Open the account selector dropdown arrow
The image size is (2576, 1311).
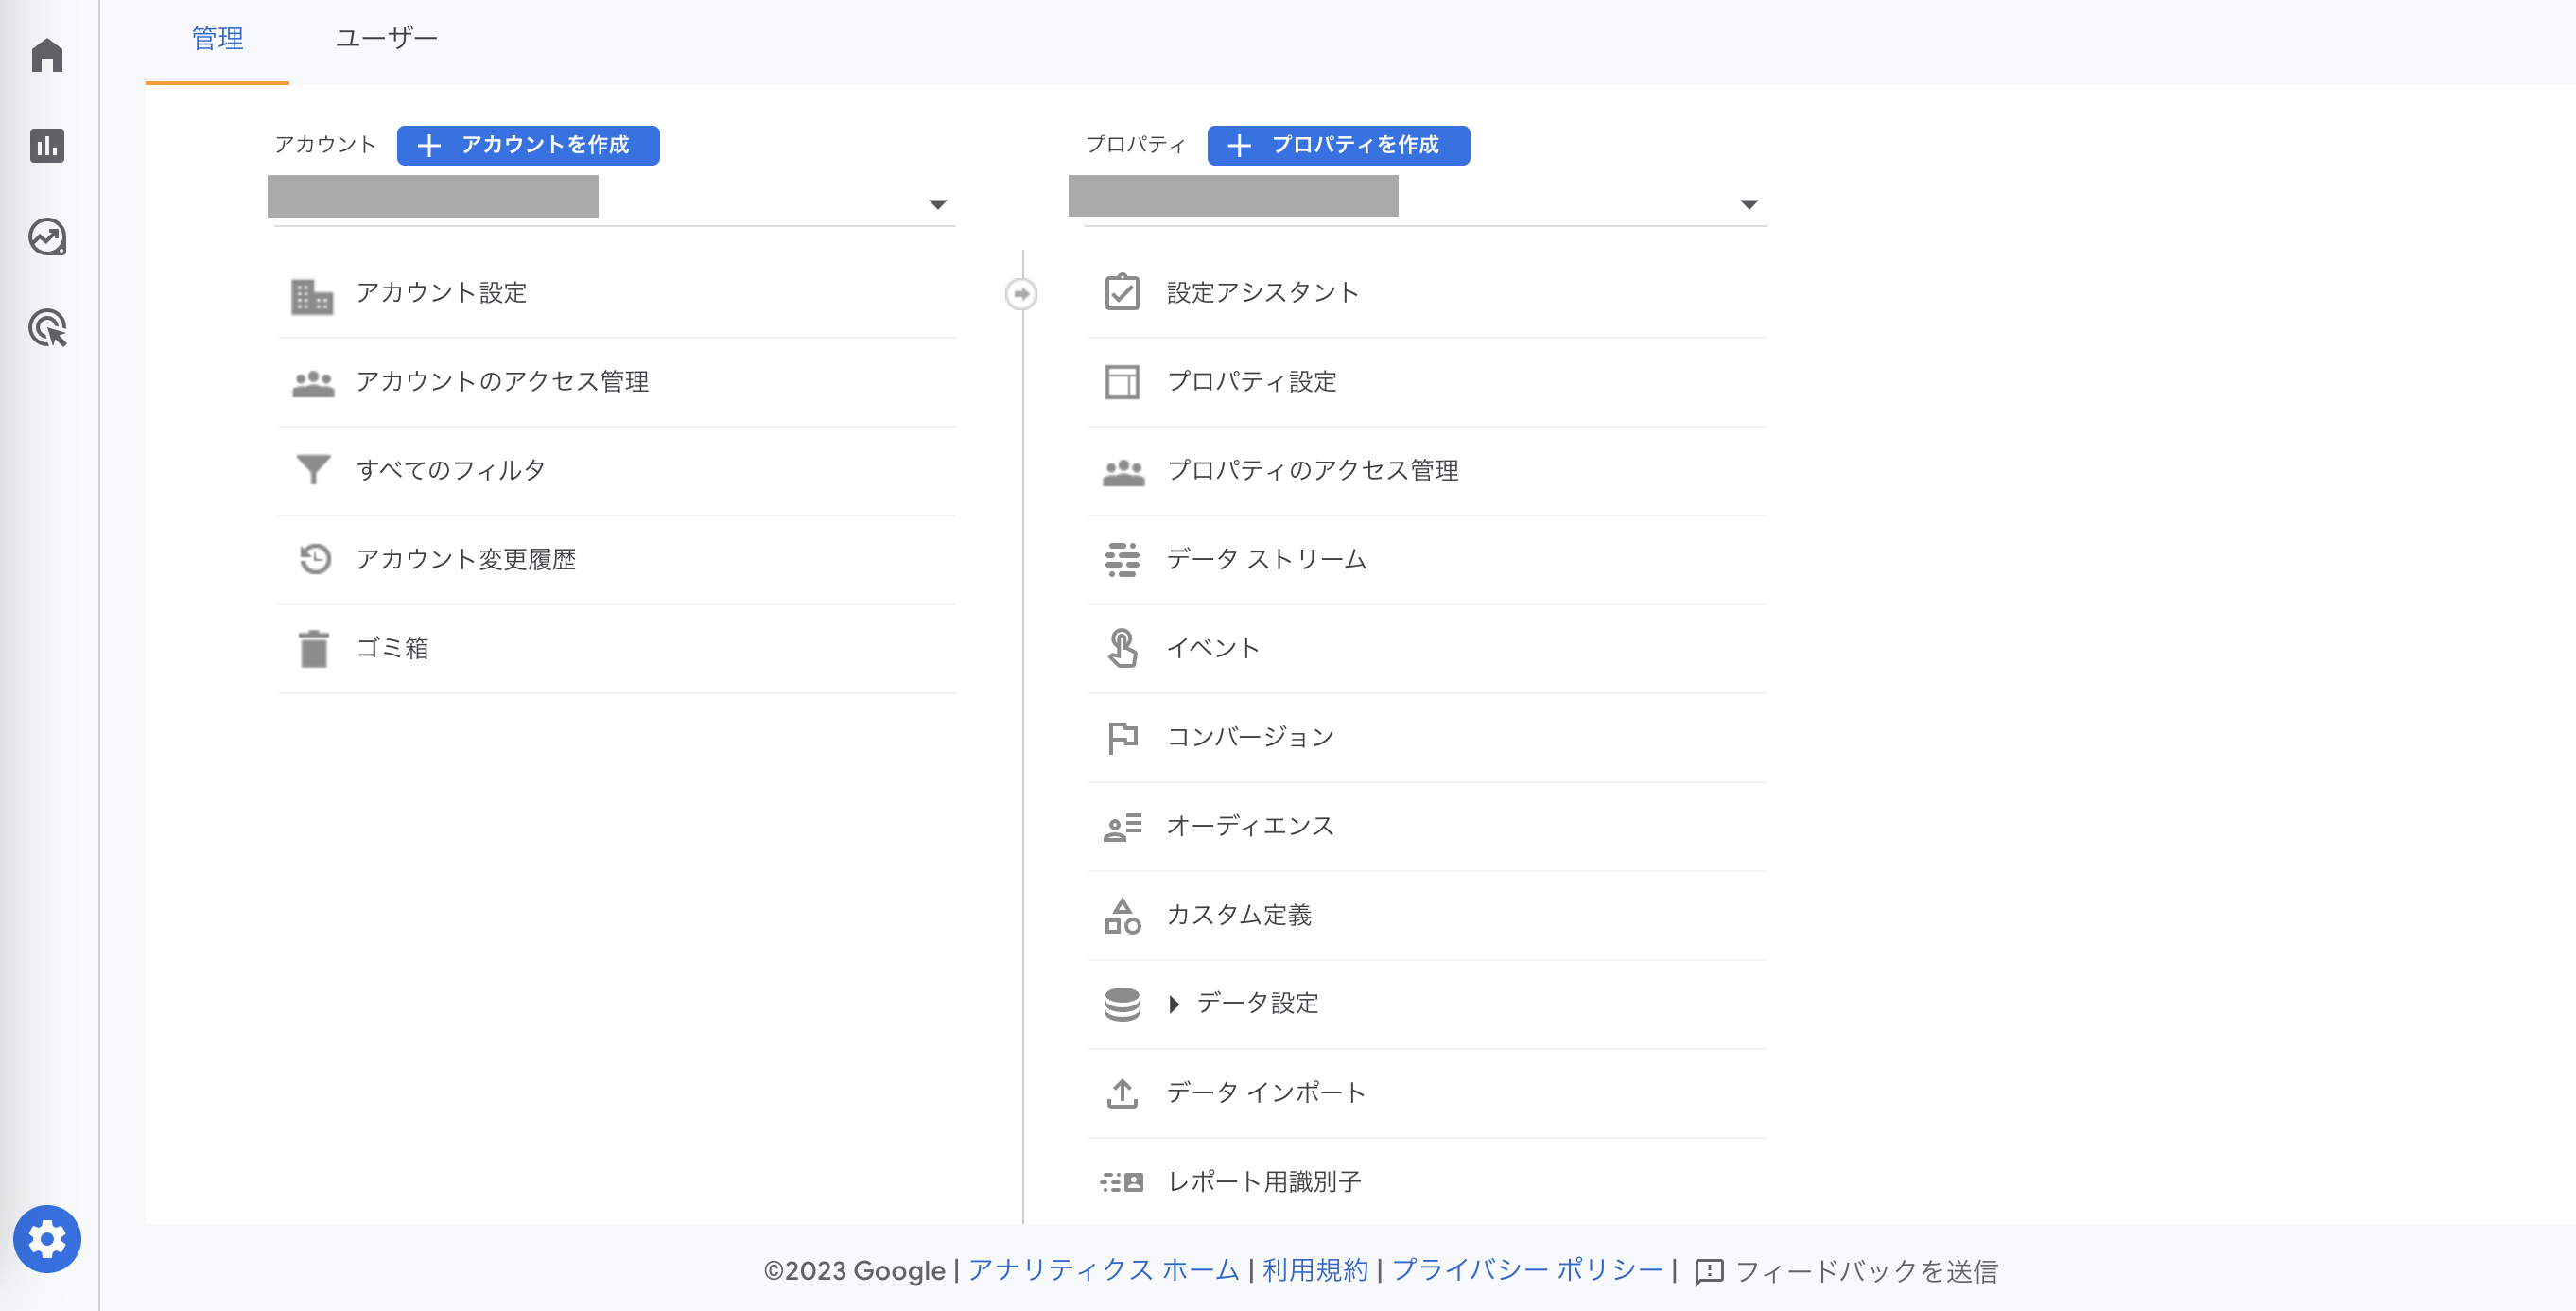coord(937,204)
